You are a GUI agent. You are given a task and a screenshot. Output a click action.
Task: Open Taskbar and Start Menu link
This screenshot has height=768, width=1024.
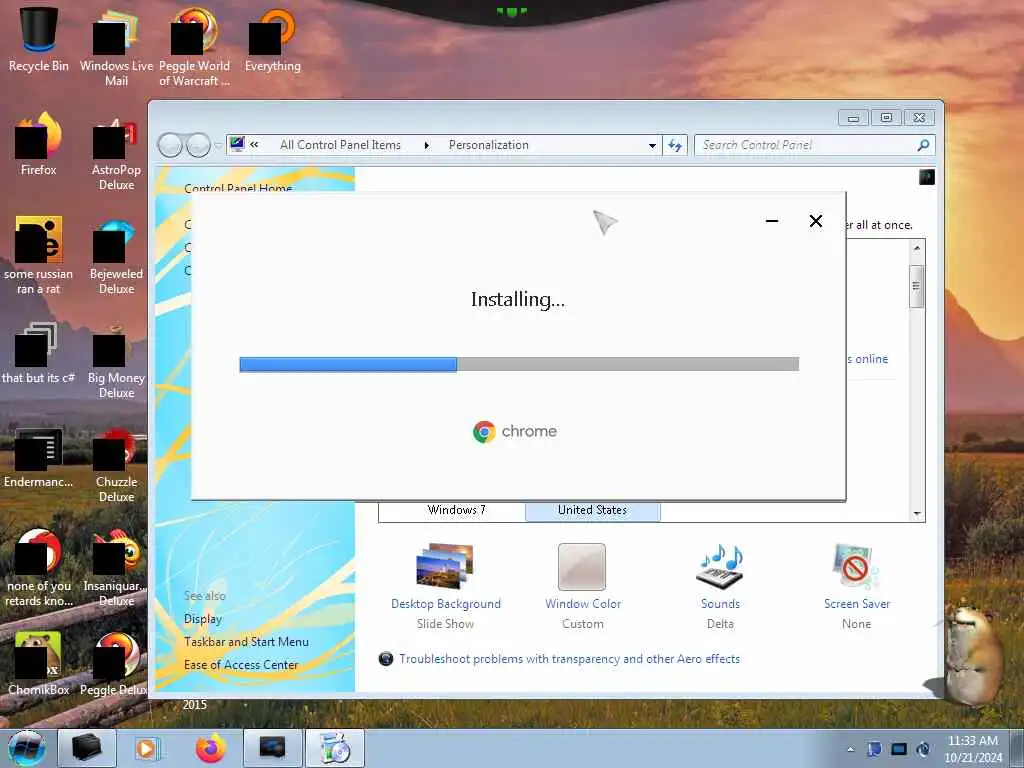246,641
